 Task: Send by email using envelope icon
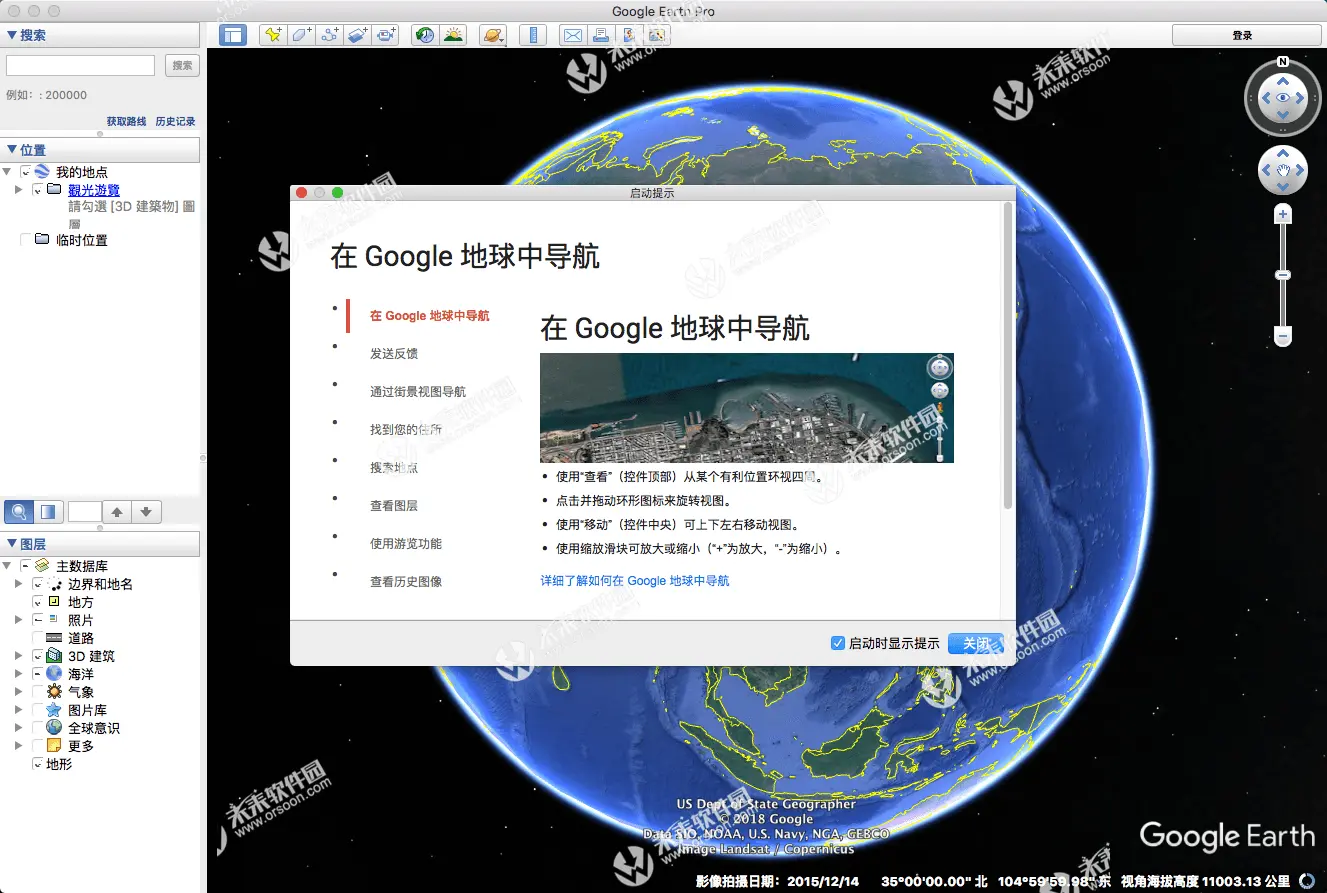click(572, 35)
